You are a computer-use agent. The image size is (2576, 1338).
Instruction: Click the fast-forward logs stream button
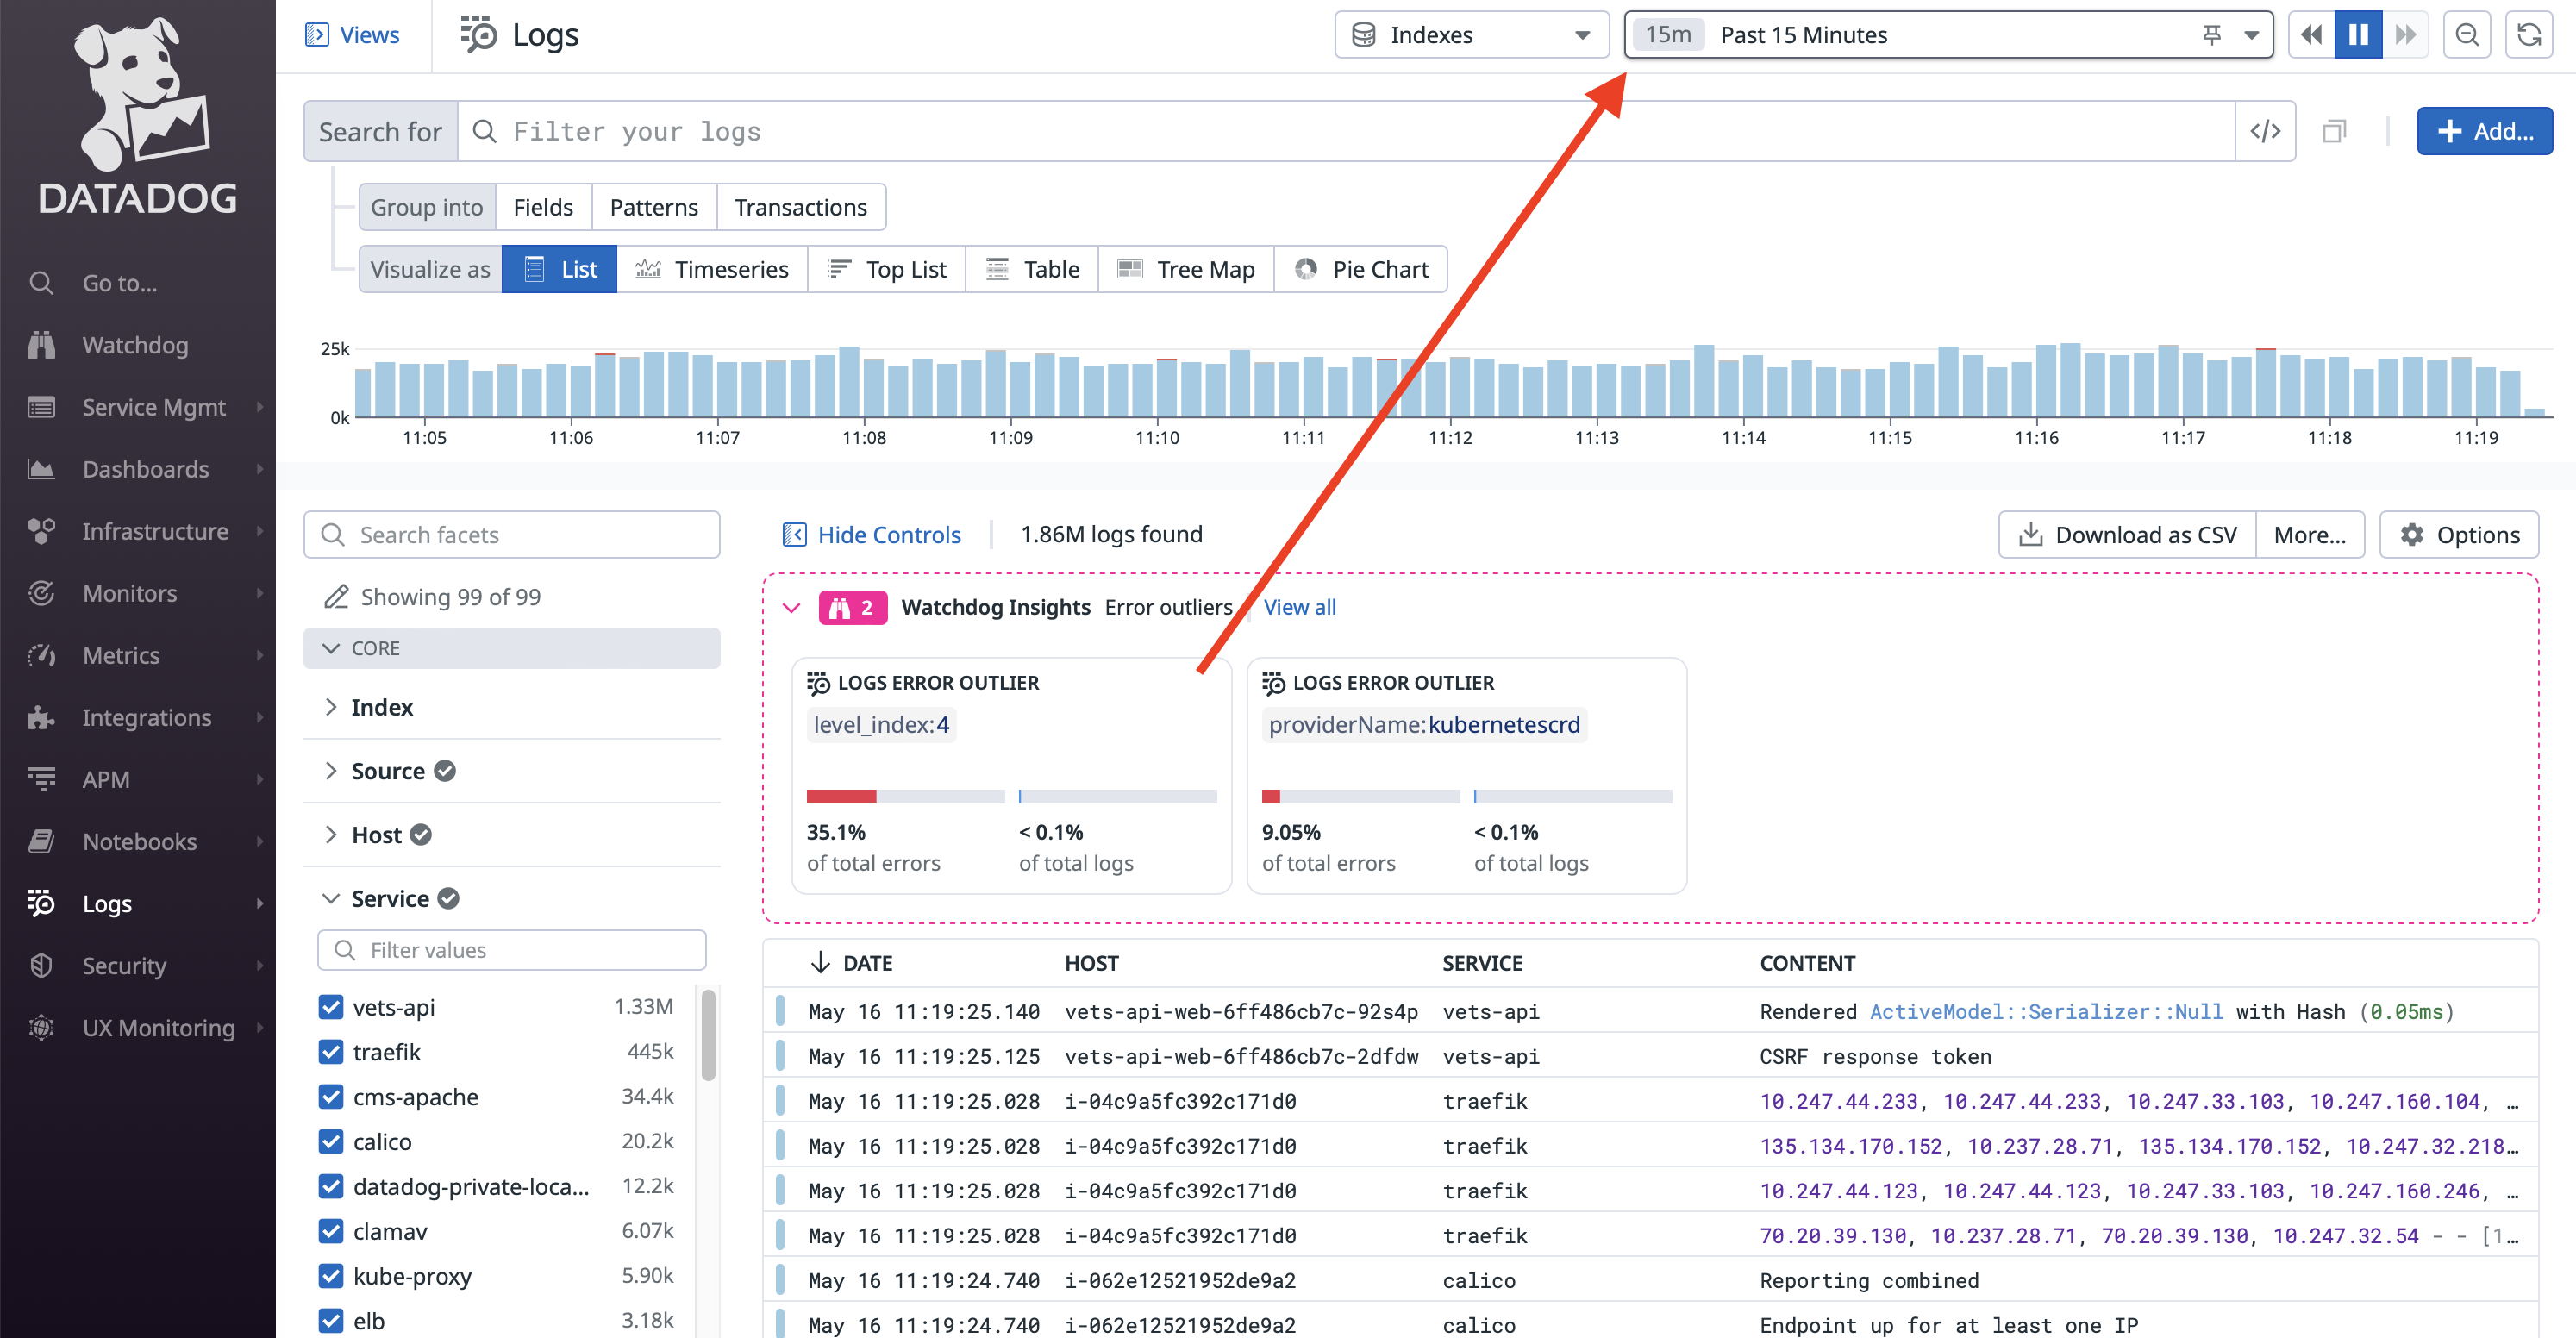pos(2402,34)
